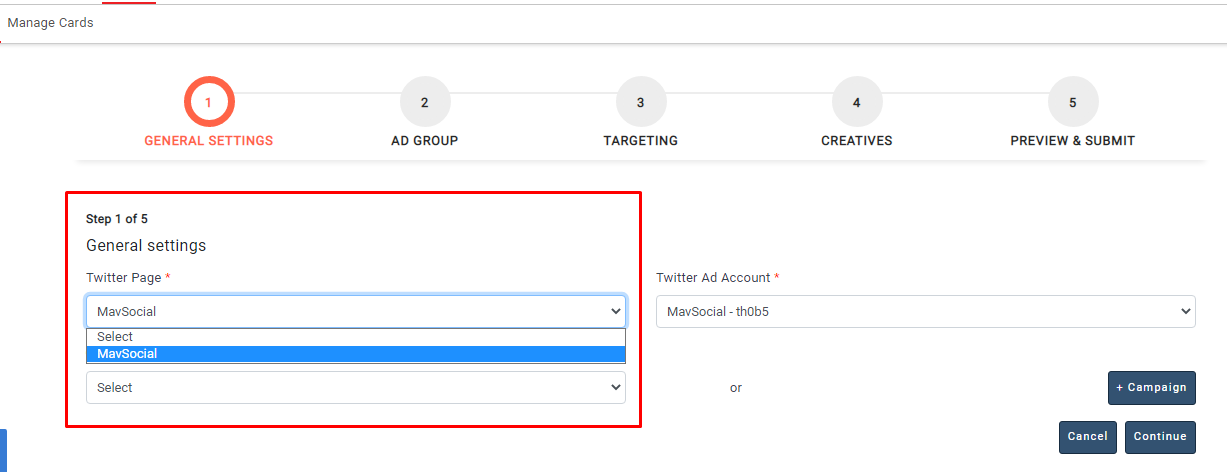Click the step 3 circle icon

(x=640, y=102)
